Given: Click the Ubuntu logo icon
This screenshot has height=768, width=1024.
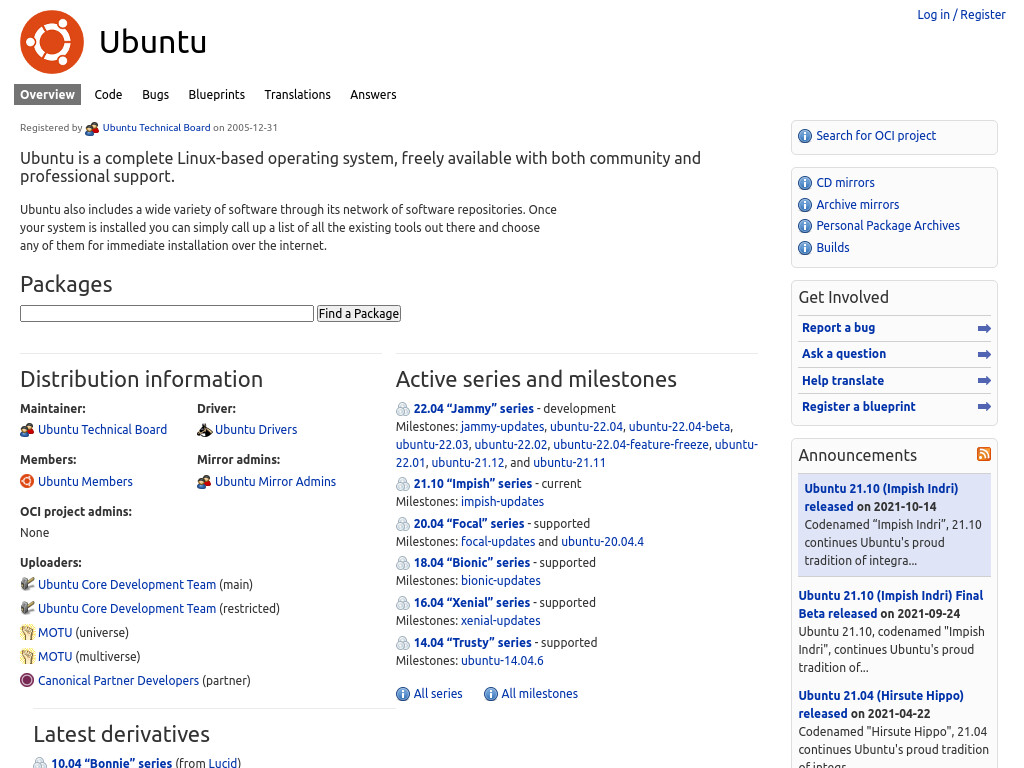Looking at the screenshot, I should coord(52,42).
